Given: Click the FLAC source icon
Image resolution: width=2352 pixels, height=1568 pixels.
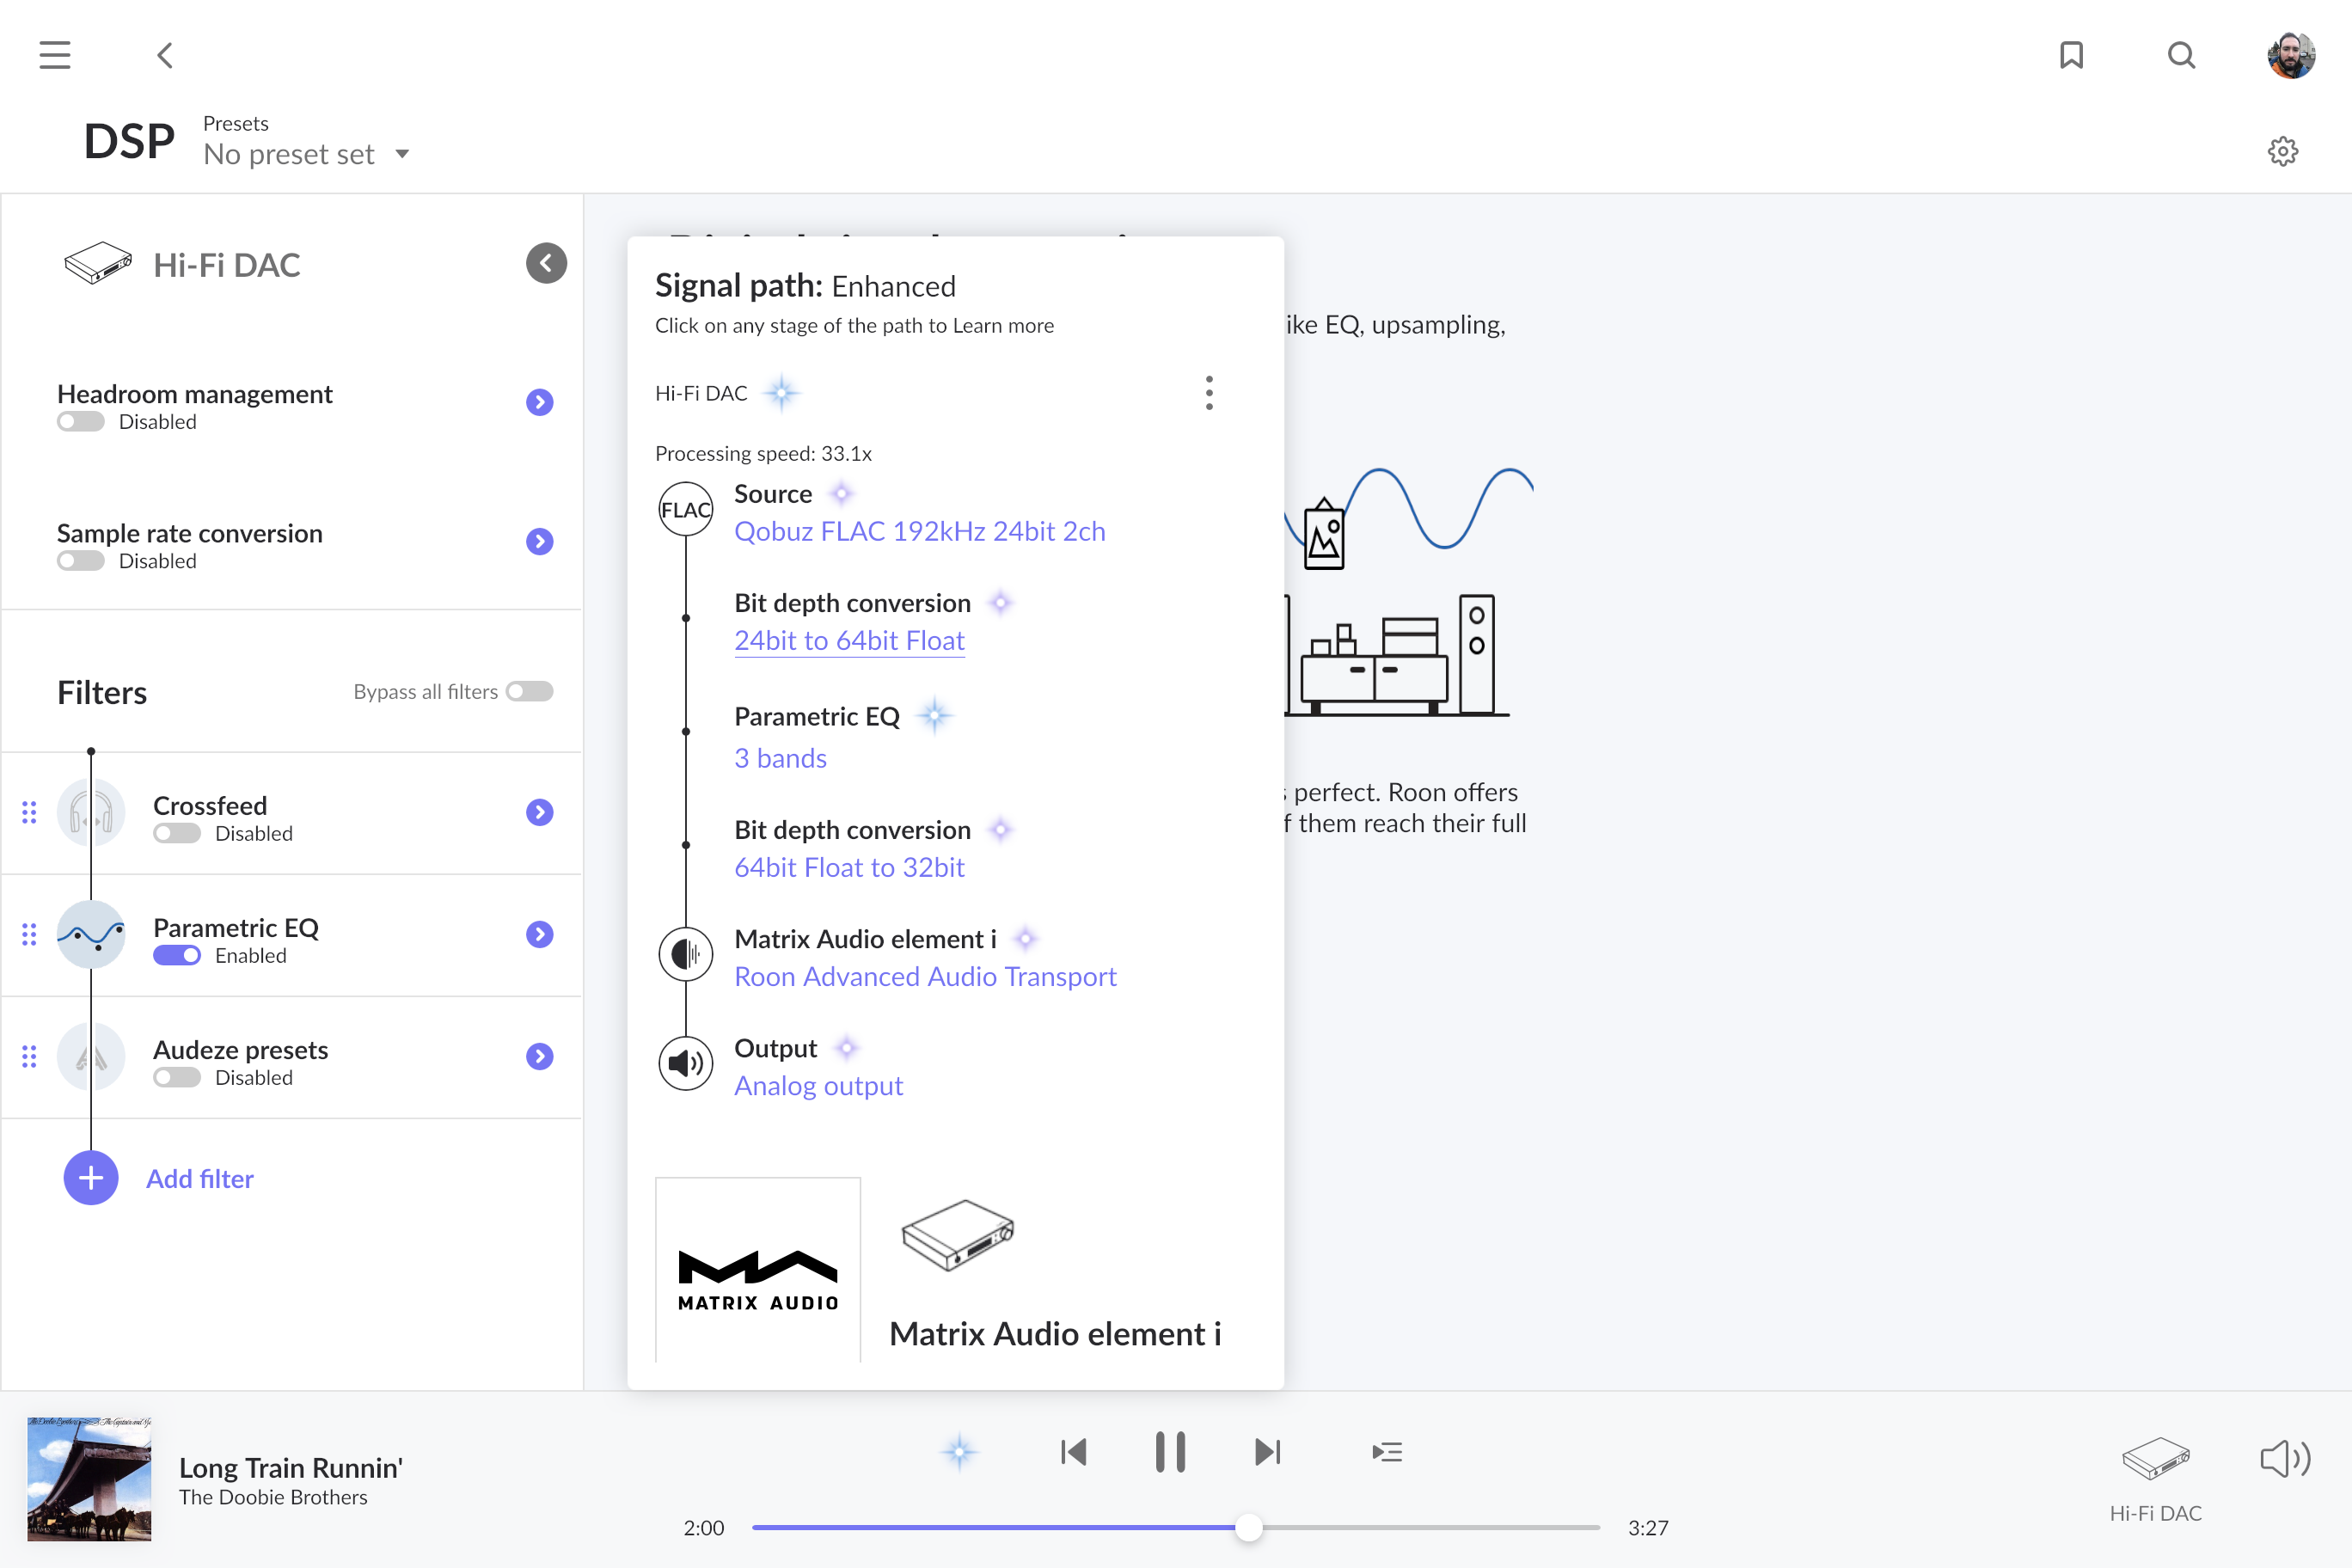Looking at the screenshot, I should (686, 509).
